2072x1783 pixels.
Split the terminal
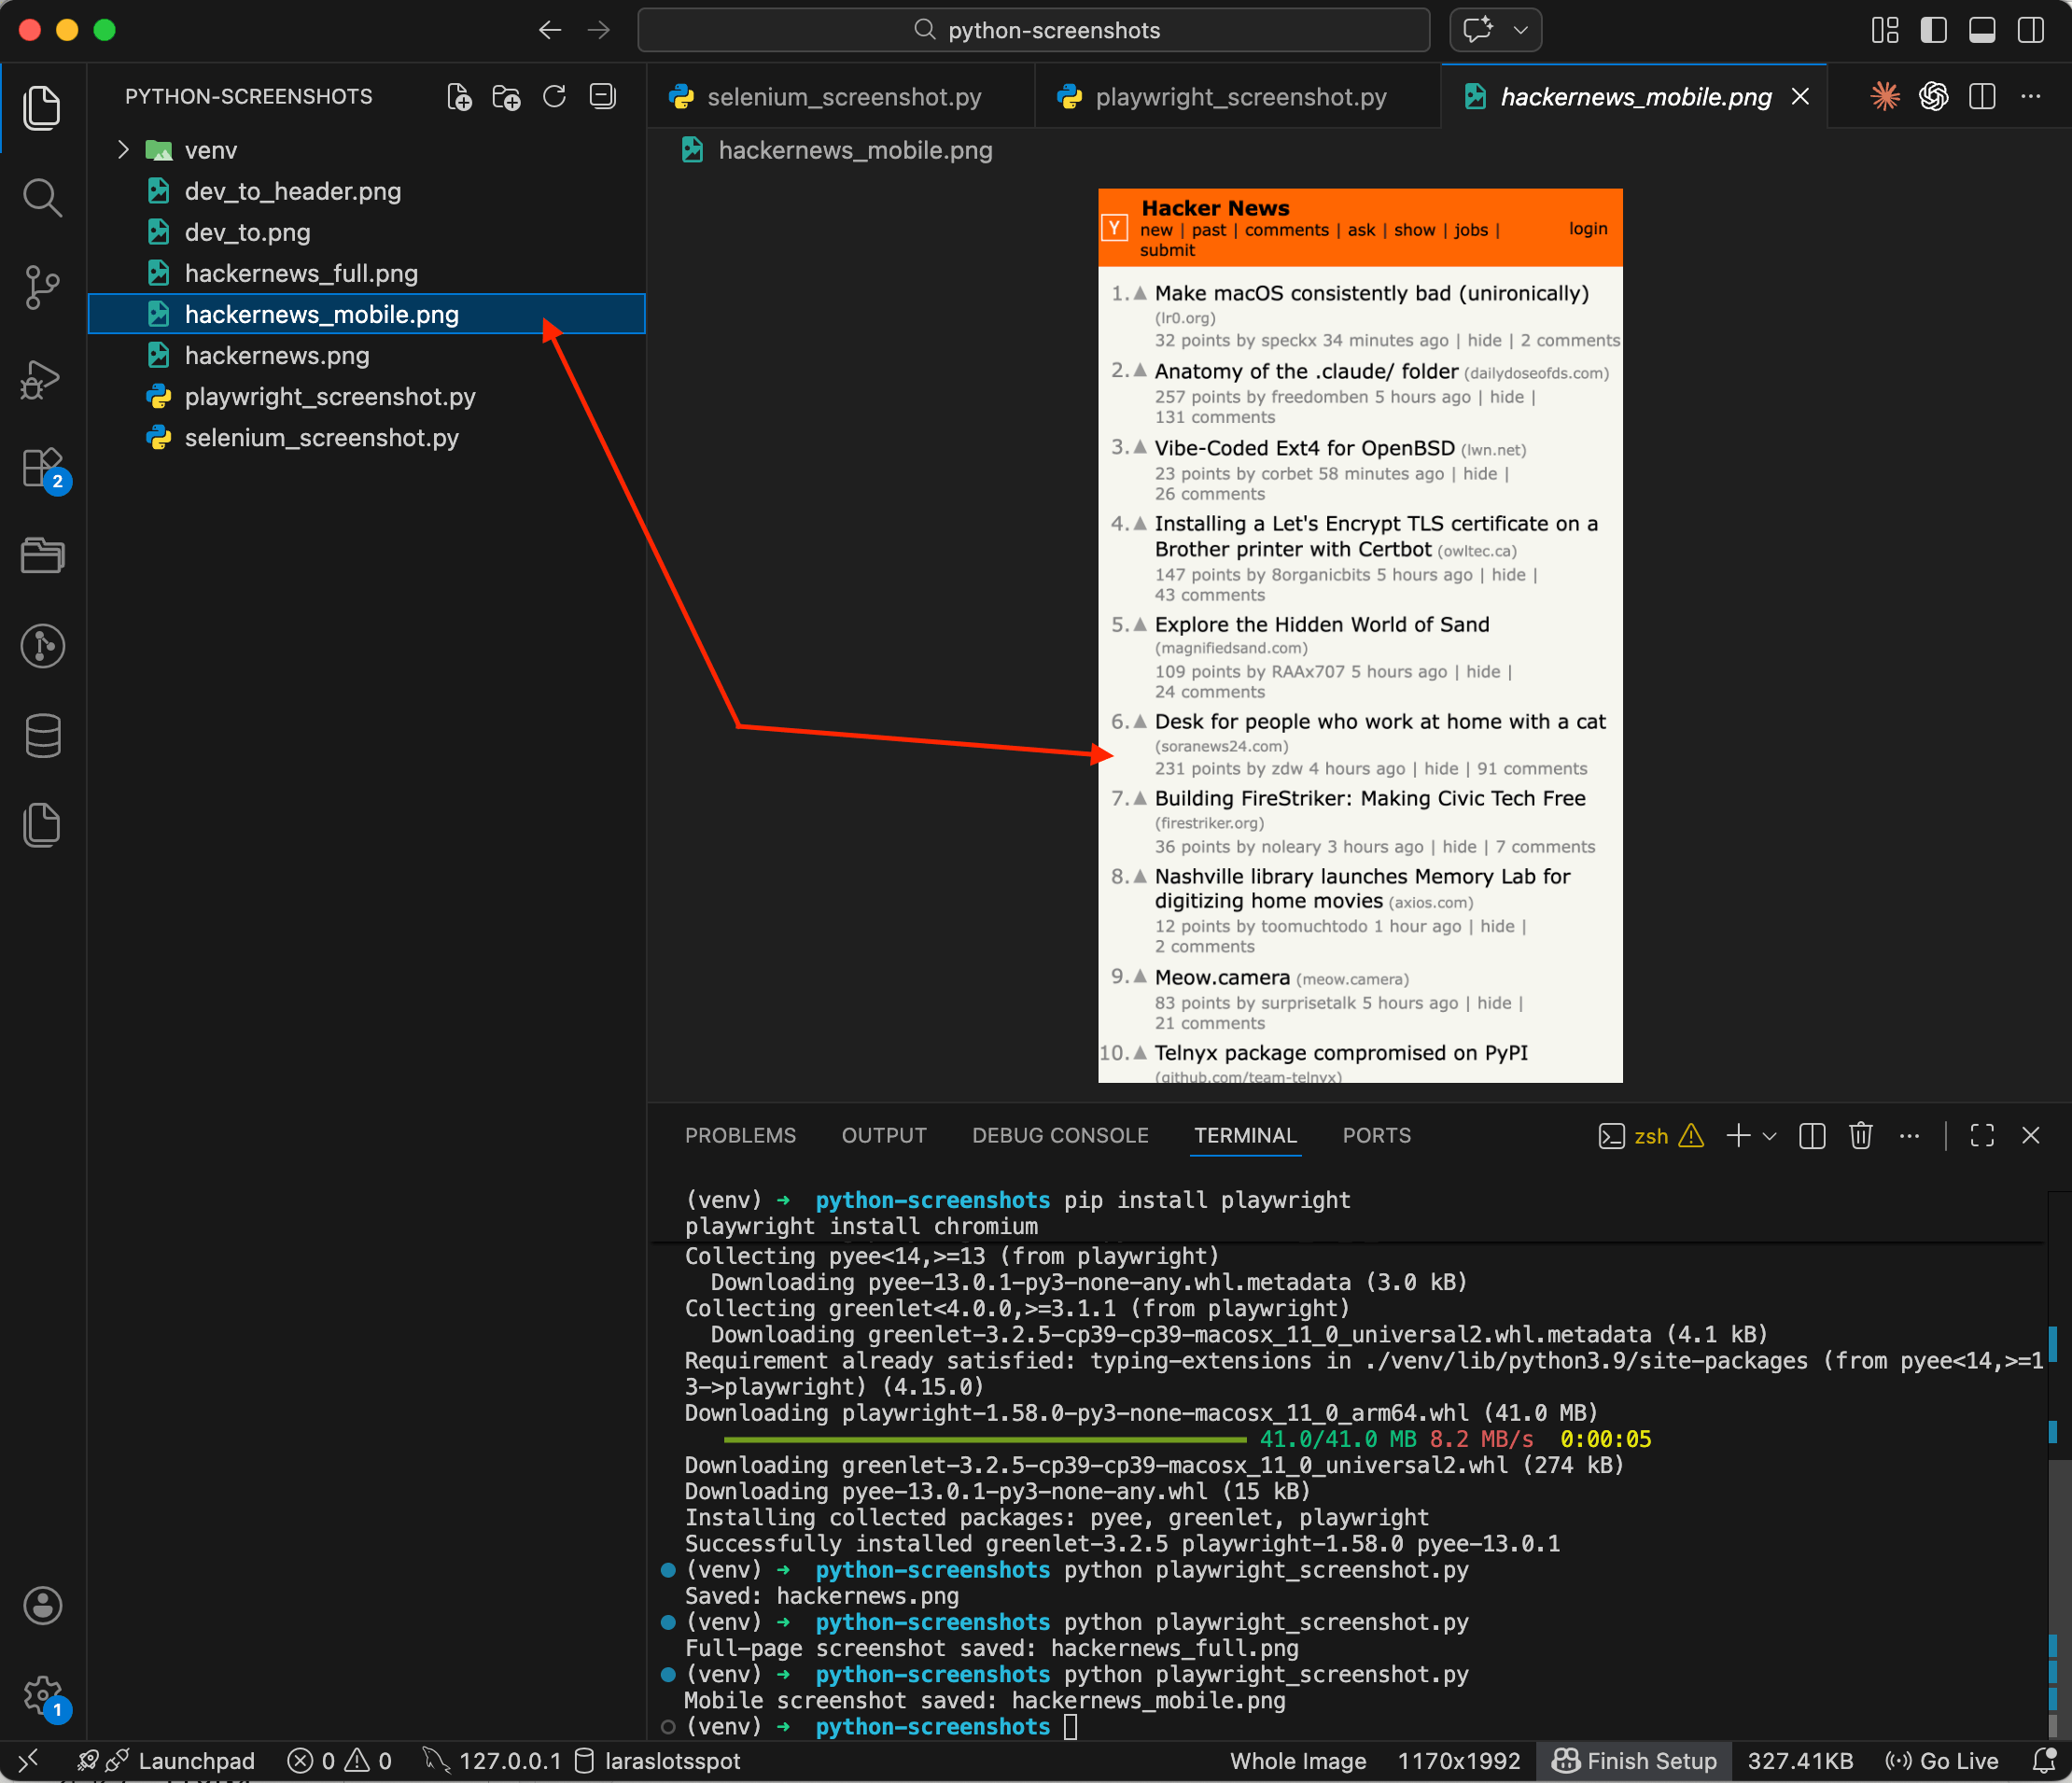(x=1811, y=1135)
